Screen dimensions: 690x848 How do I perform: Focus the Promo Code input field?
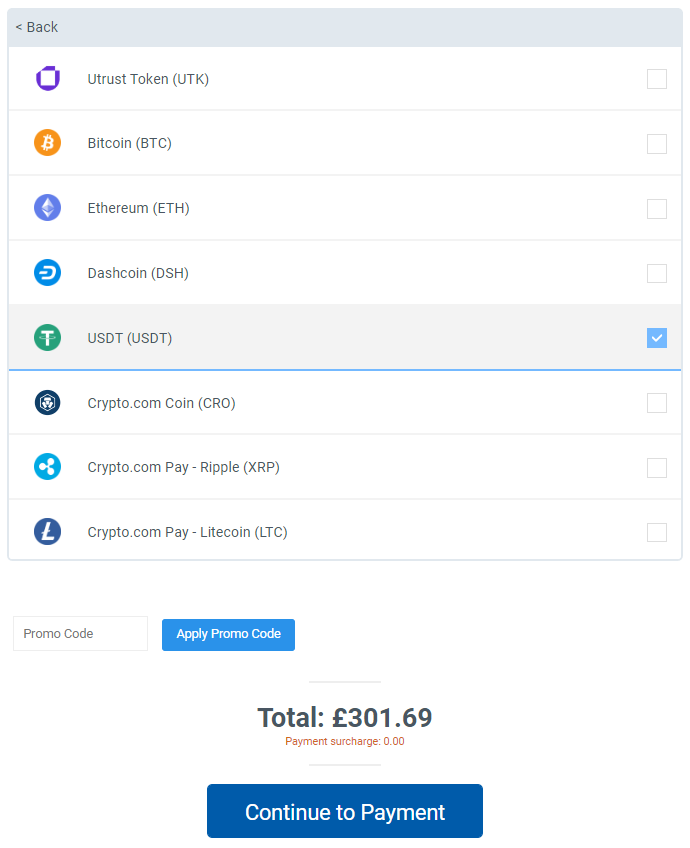(x=80, y=633)
